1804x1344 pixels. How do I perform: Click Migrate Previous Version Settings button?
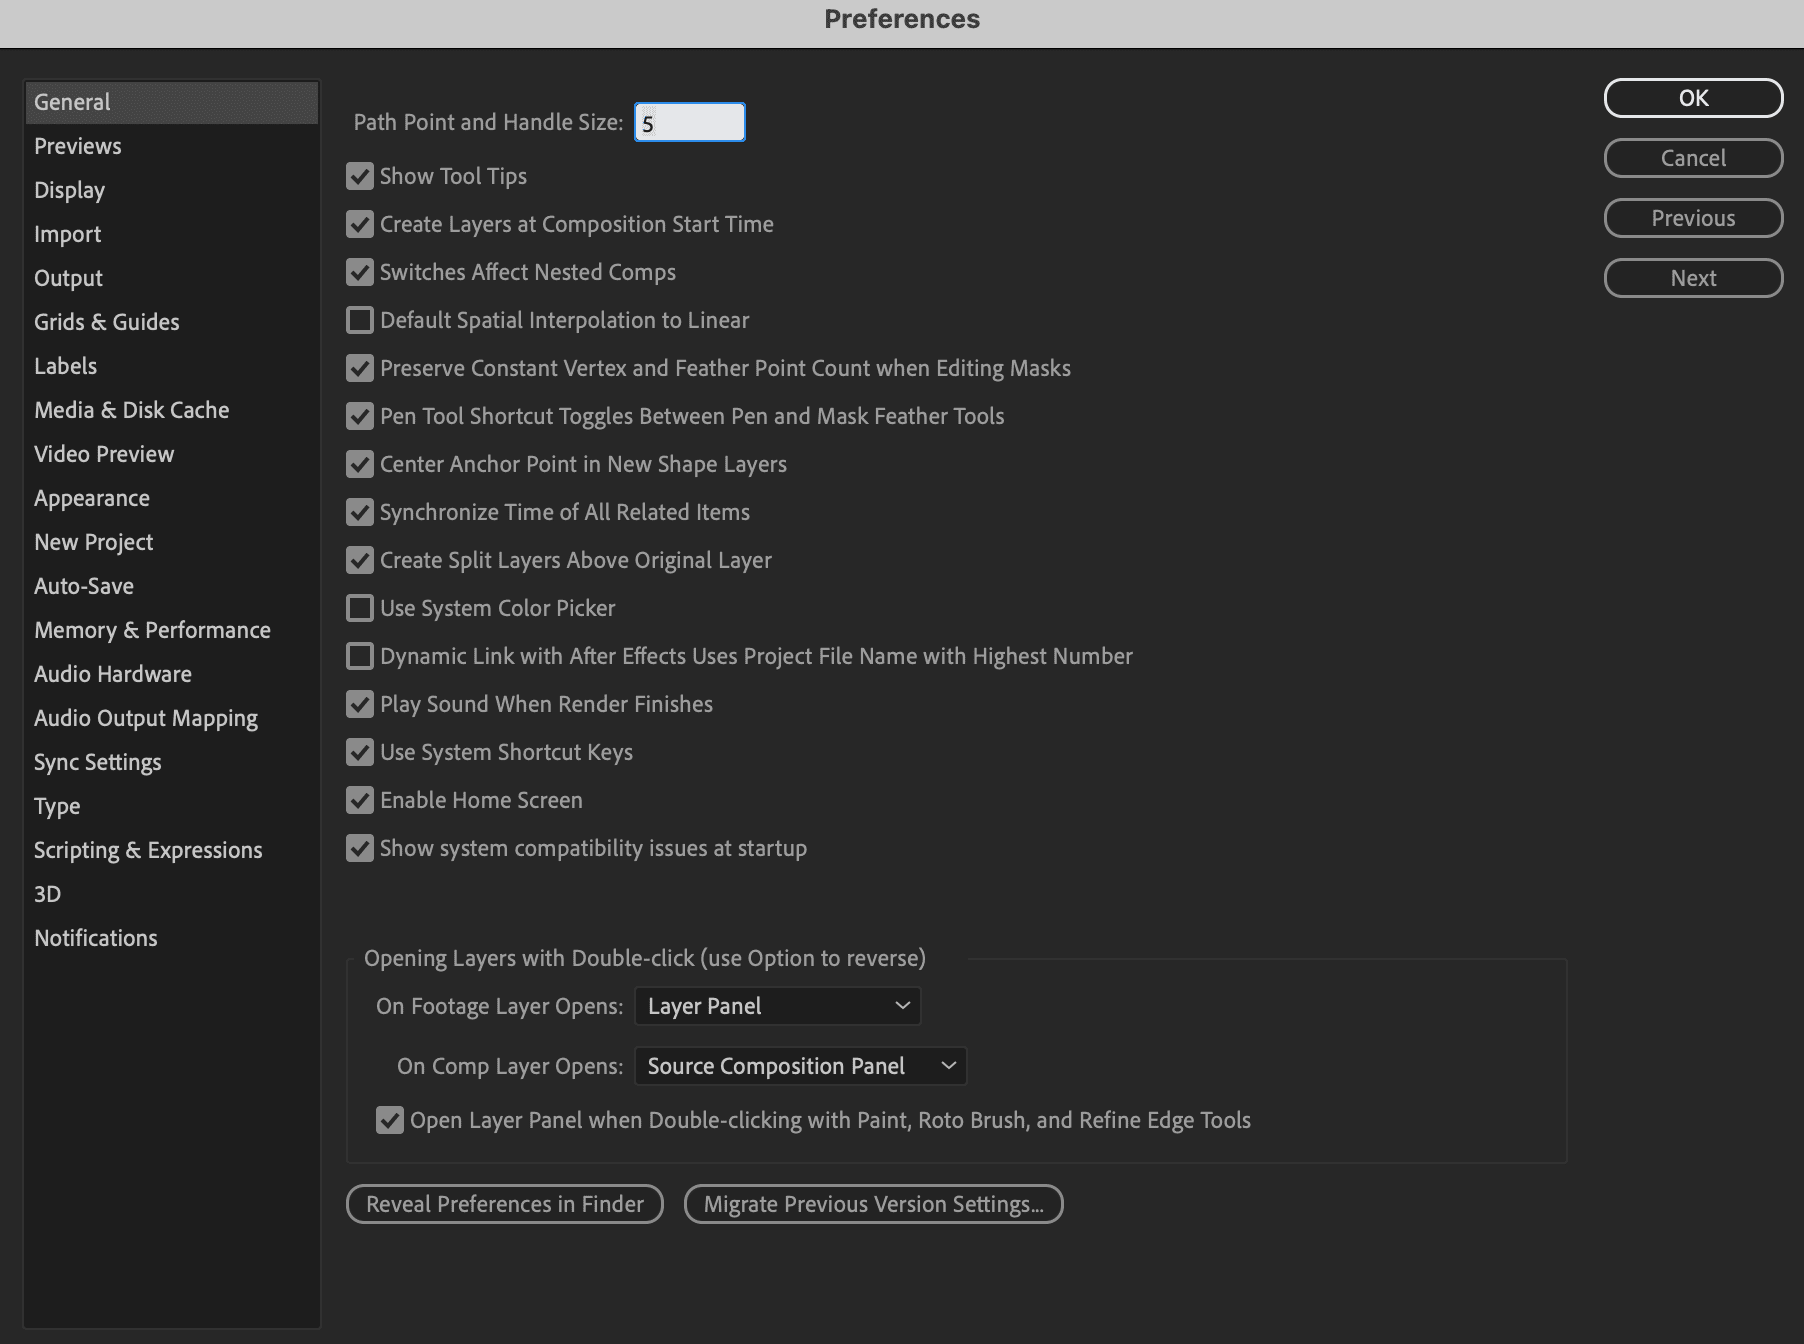[x=873, y=1204]
